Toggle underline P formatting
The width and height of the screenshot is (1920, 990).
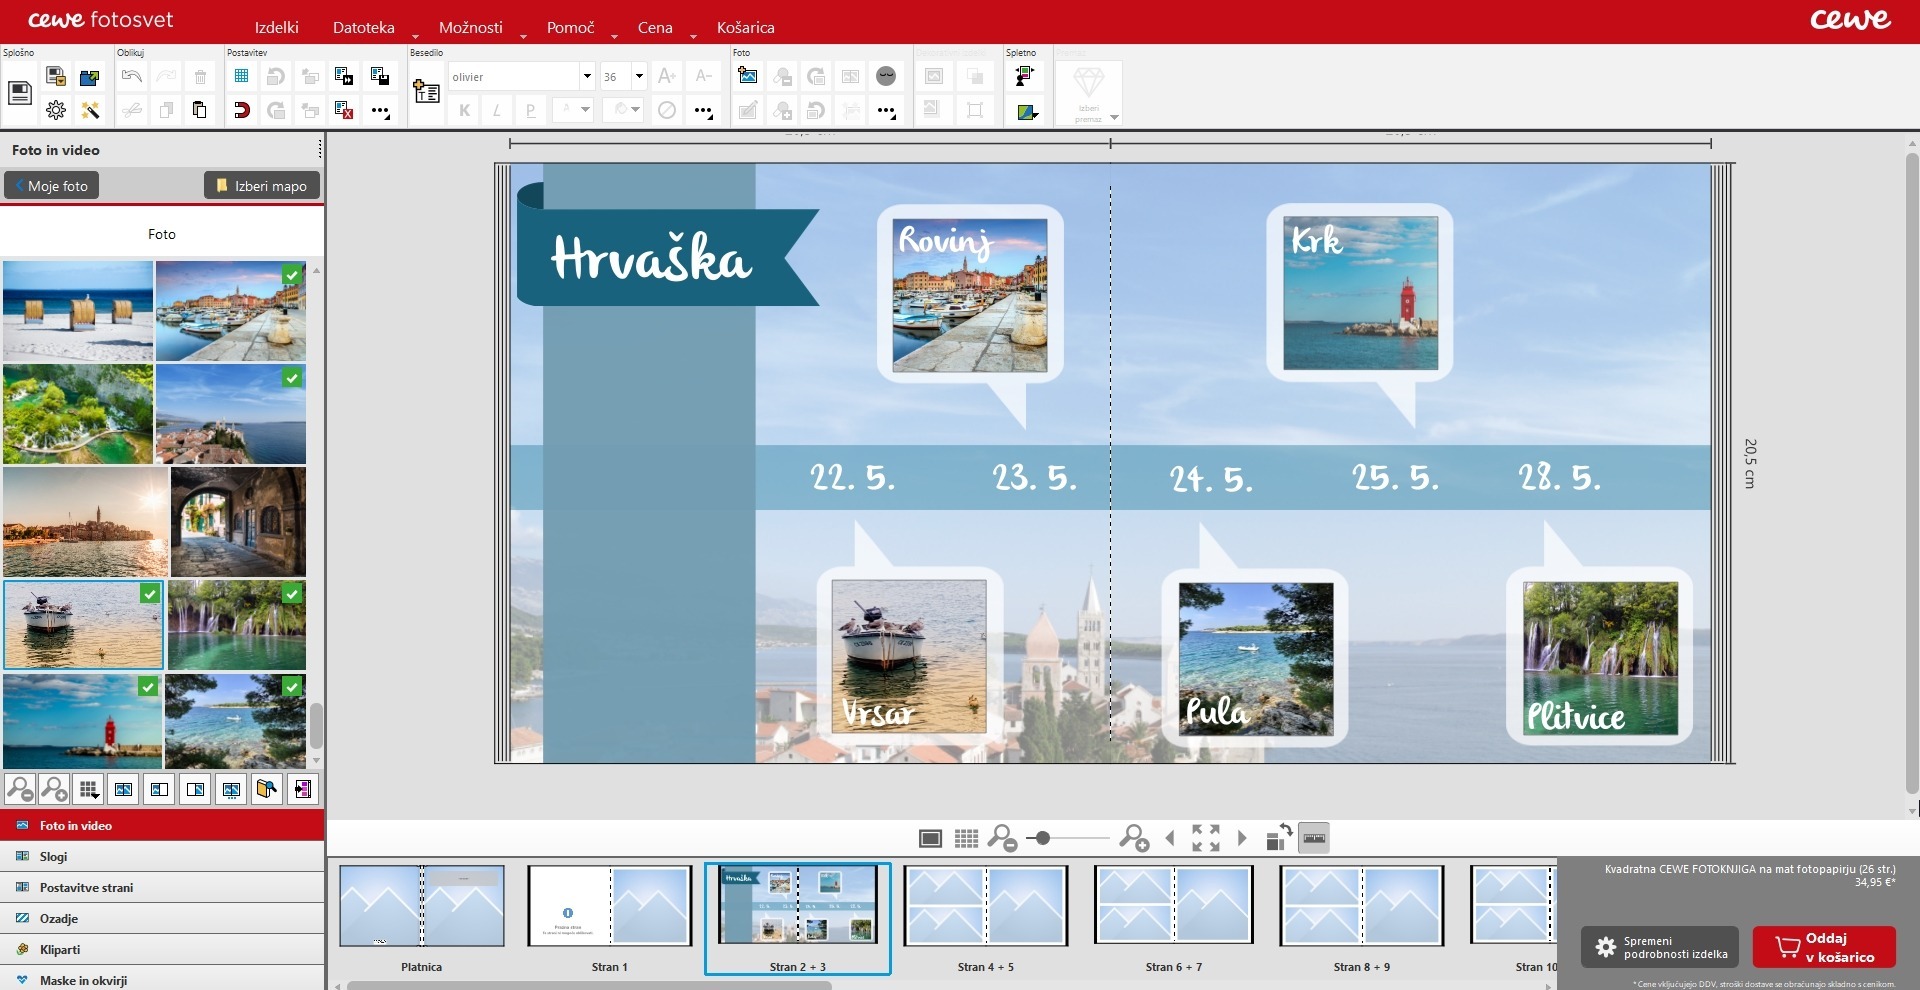(530, 110)
